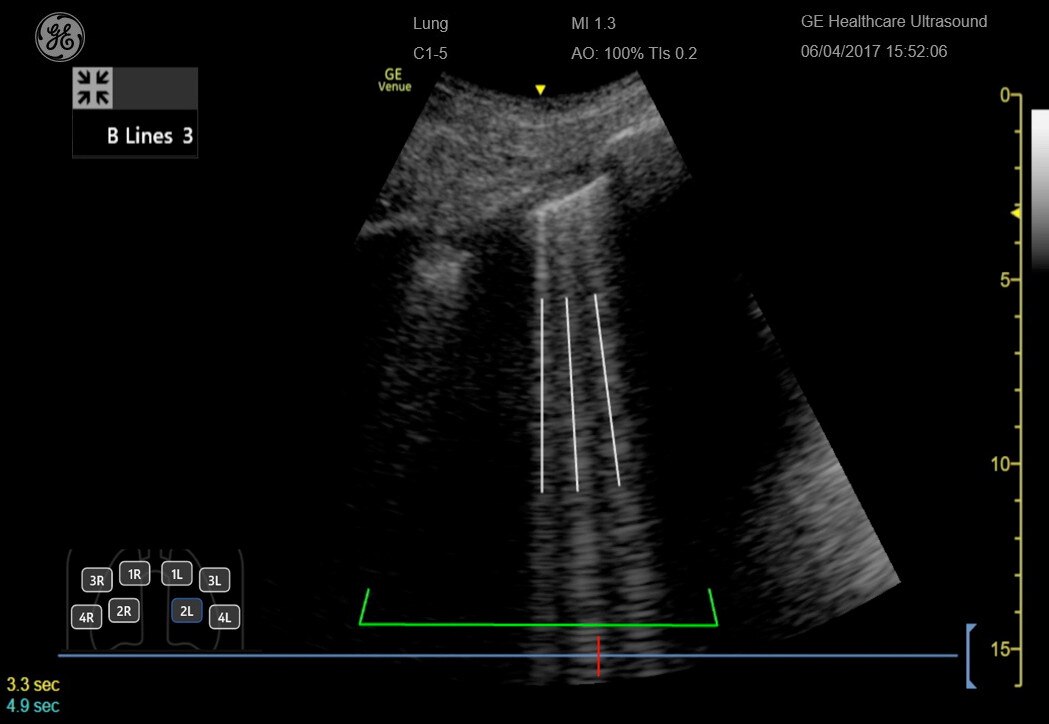The height and width of the screenshot is (724, 1049).
Task: Select lung zone 4R
Action: pos(86,617)
